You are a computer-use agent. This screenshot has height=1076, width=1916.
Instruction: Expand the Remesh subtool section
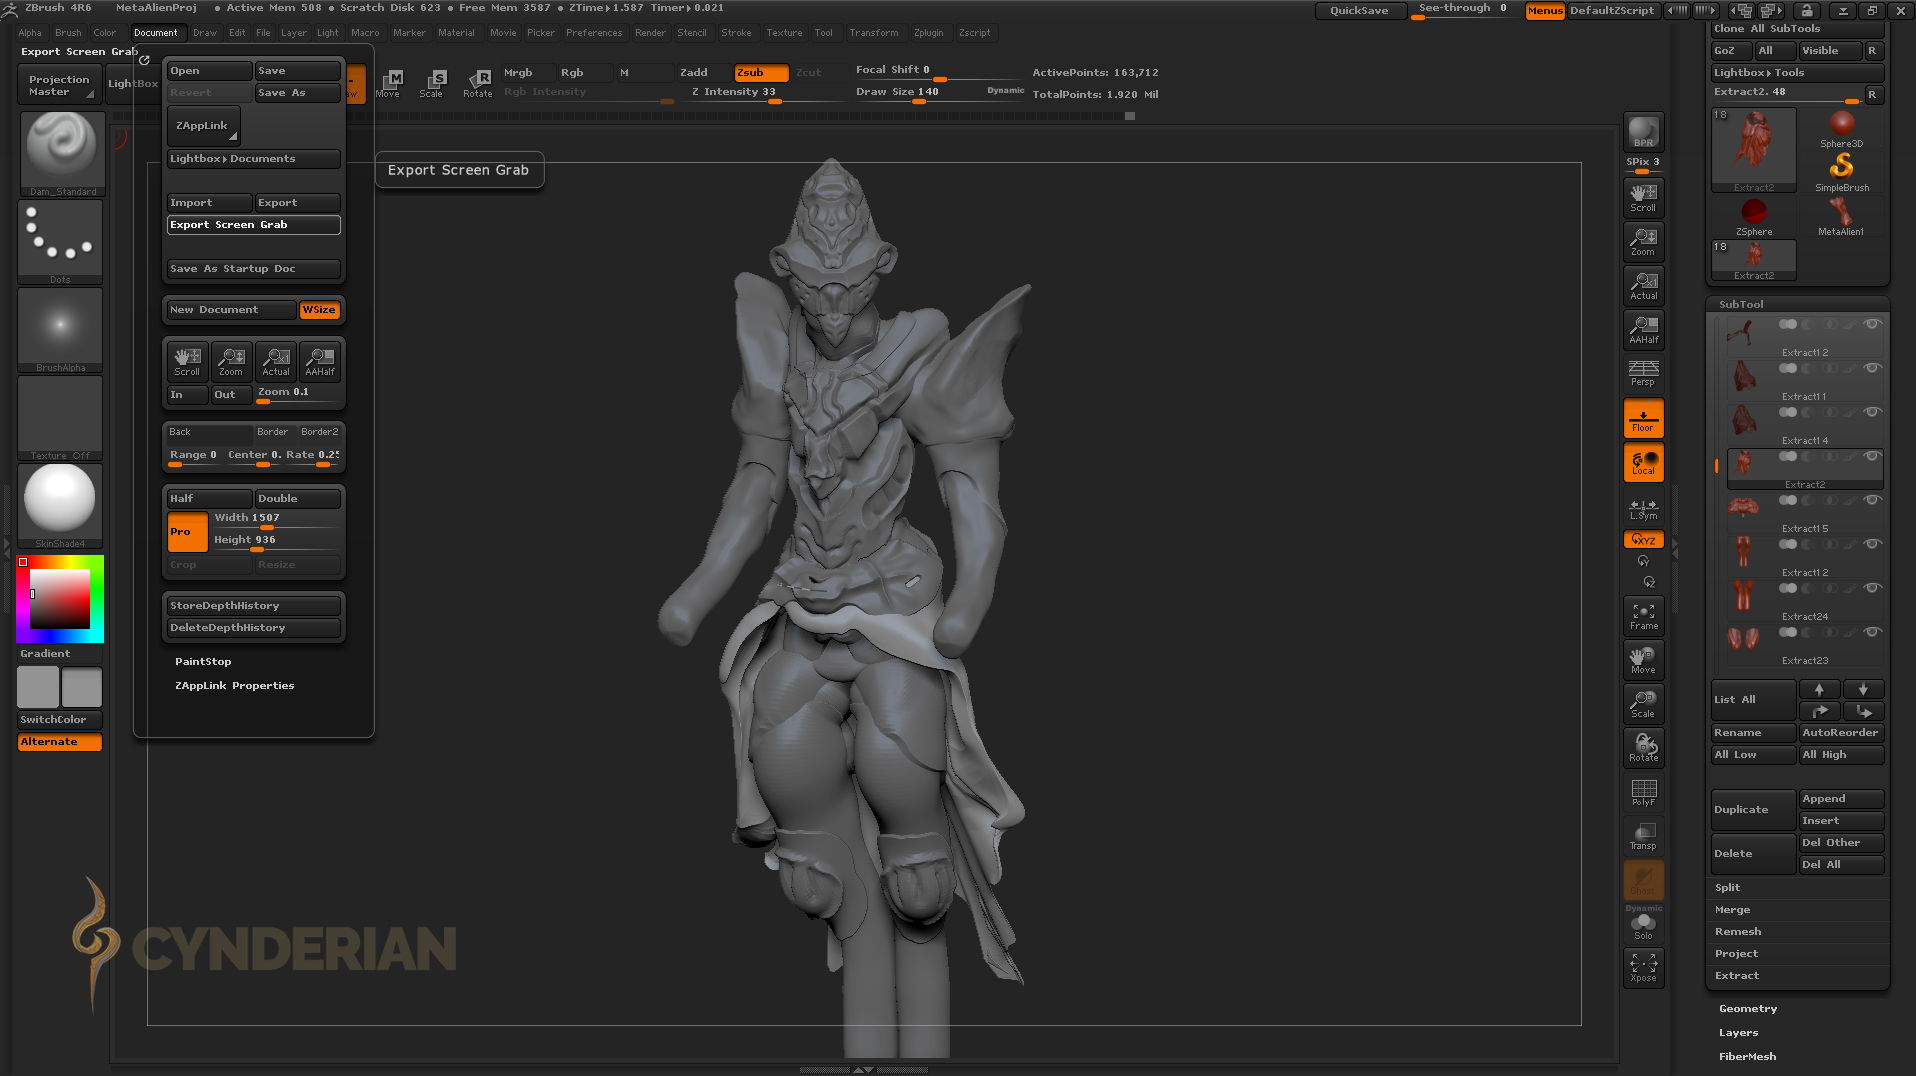click(1738, 932)
